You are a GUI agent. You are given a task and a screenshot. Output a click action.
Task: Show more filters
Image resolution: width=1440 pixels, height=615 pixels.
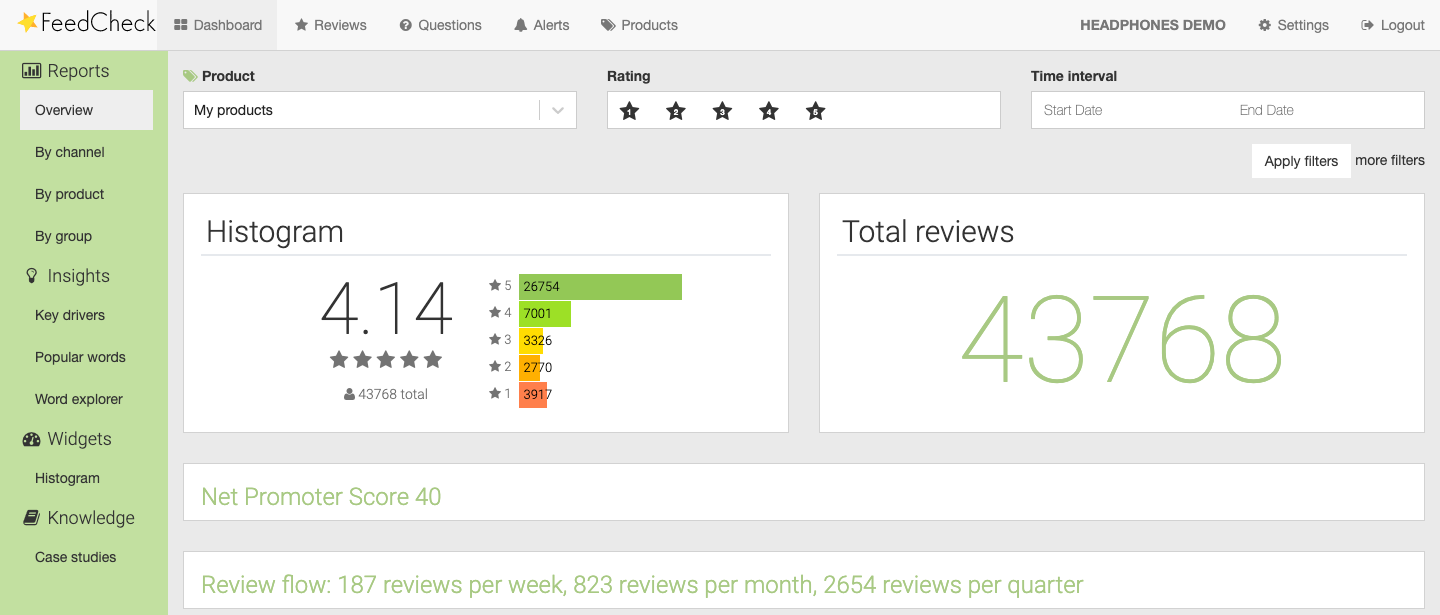[x=1390, y=160]
